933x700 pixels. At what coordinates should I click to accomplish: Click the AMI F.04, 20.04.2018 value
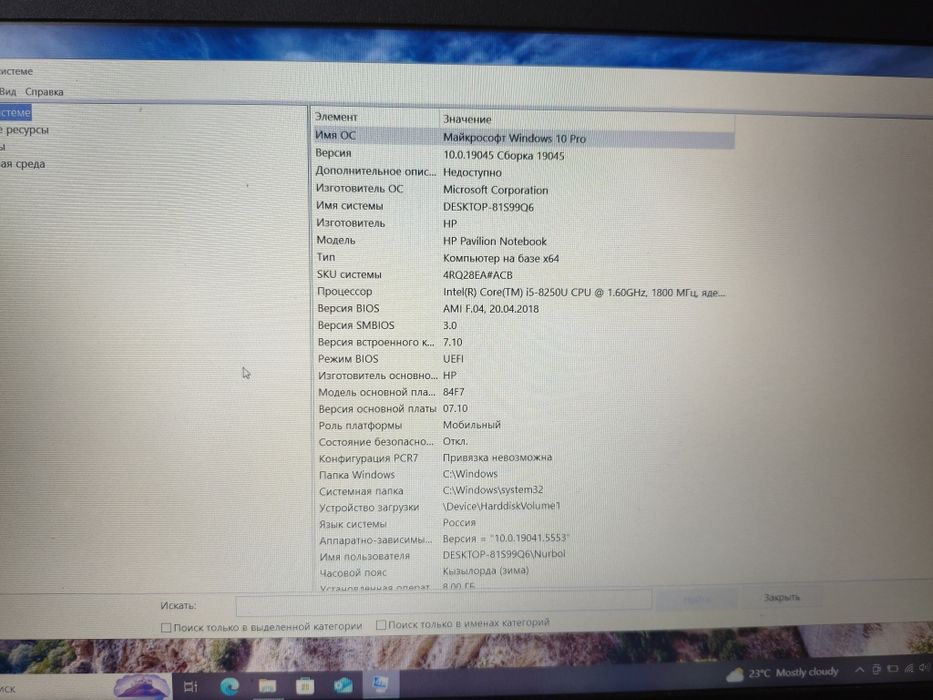click(490, 309)
